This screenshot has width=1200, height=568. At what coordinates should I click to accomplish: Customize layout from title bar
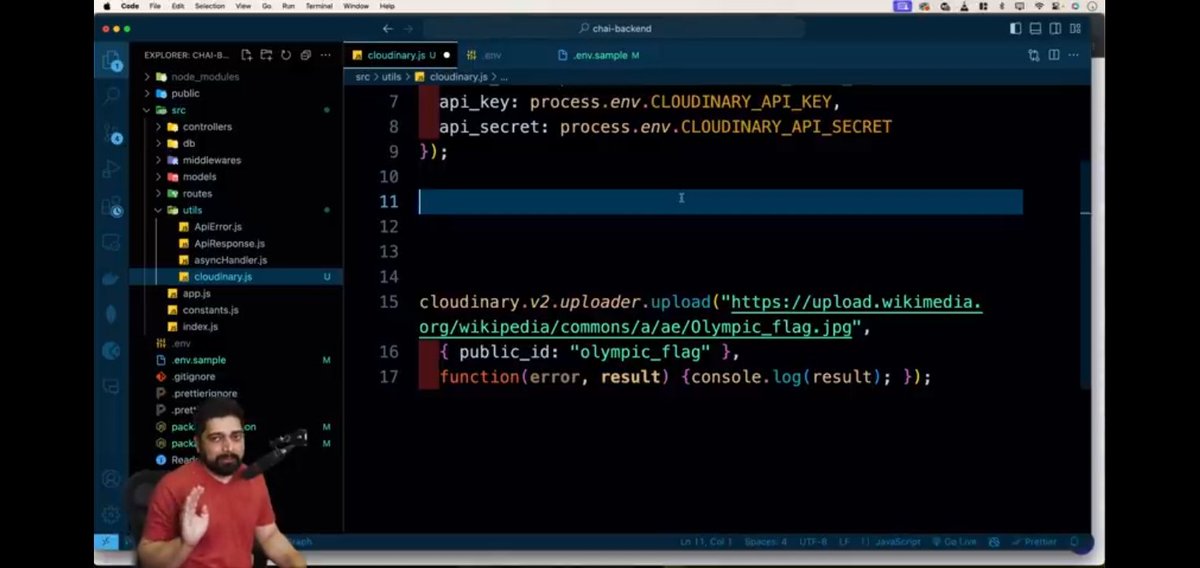pyautogui.click(x=1076, y=29)
